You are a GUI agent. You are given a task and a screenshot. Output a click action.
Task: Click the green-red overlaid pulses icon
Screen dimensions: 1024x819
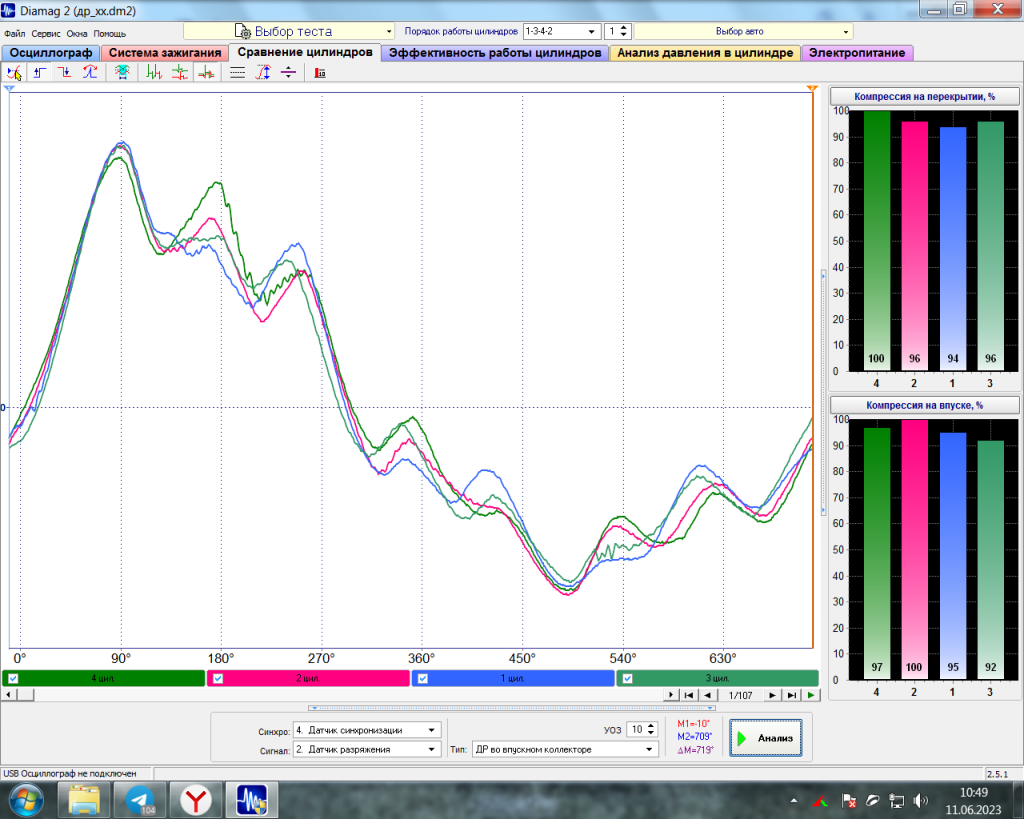(154, 72)
